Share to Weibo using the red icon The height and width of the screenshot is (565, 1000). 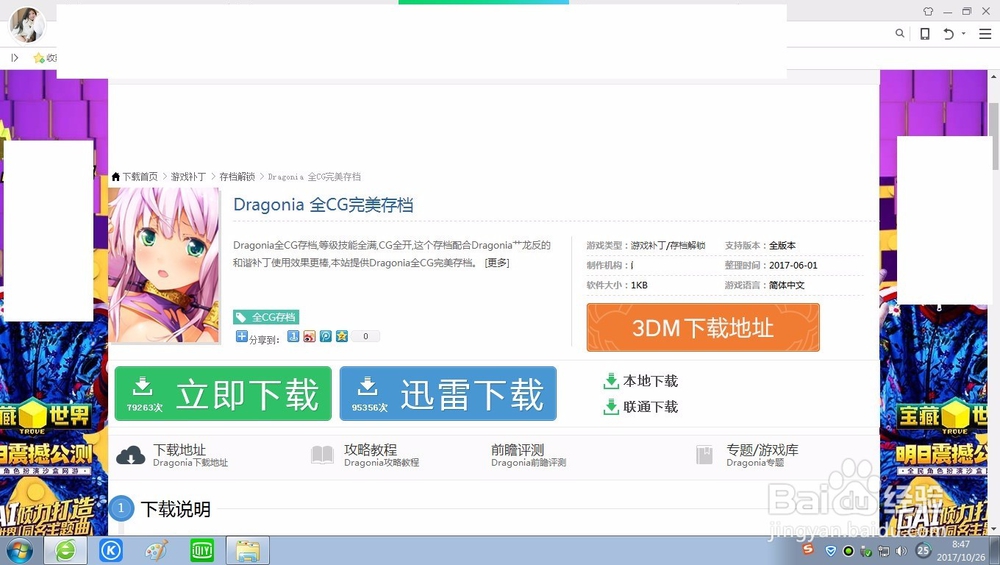tap(309, 336)
